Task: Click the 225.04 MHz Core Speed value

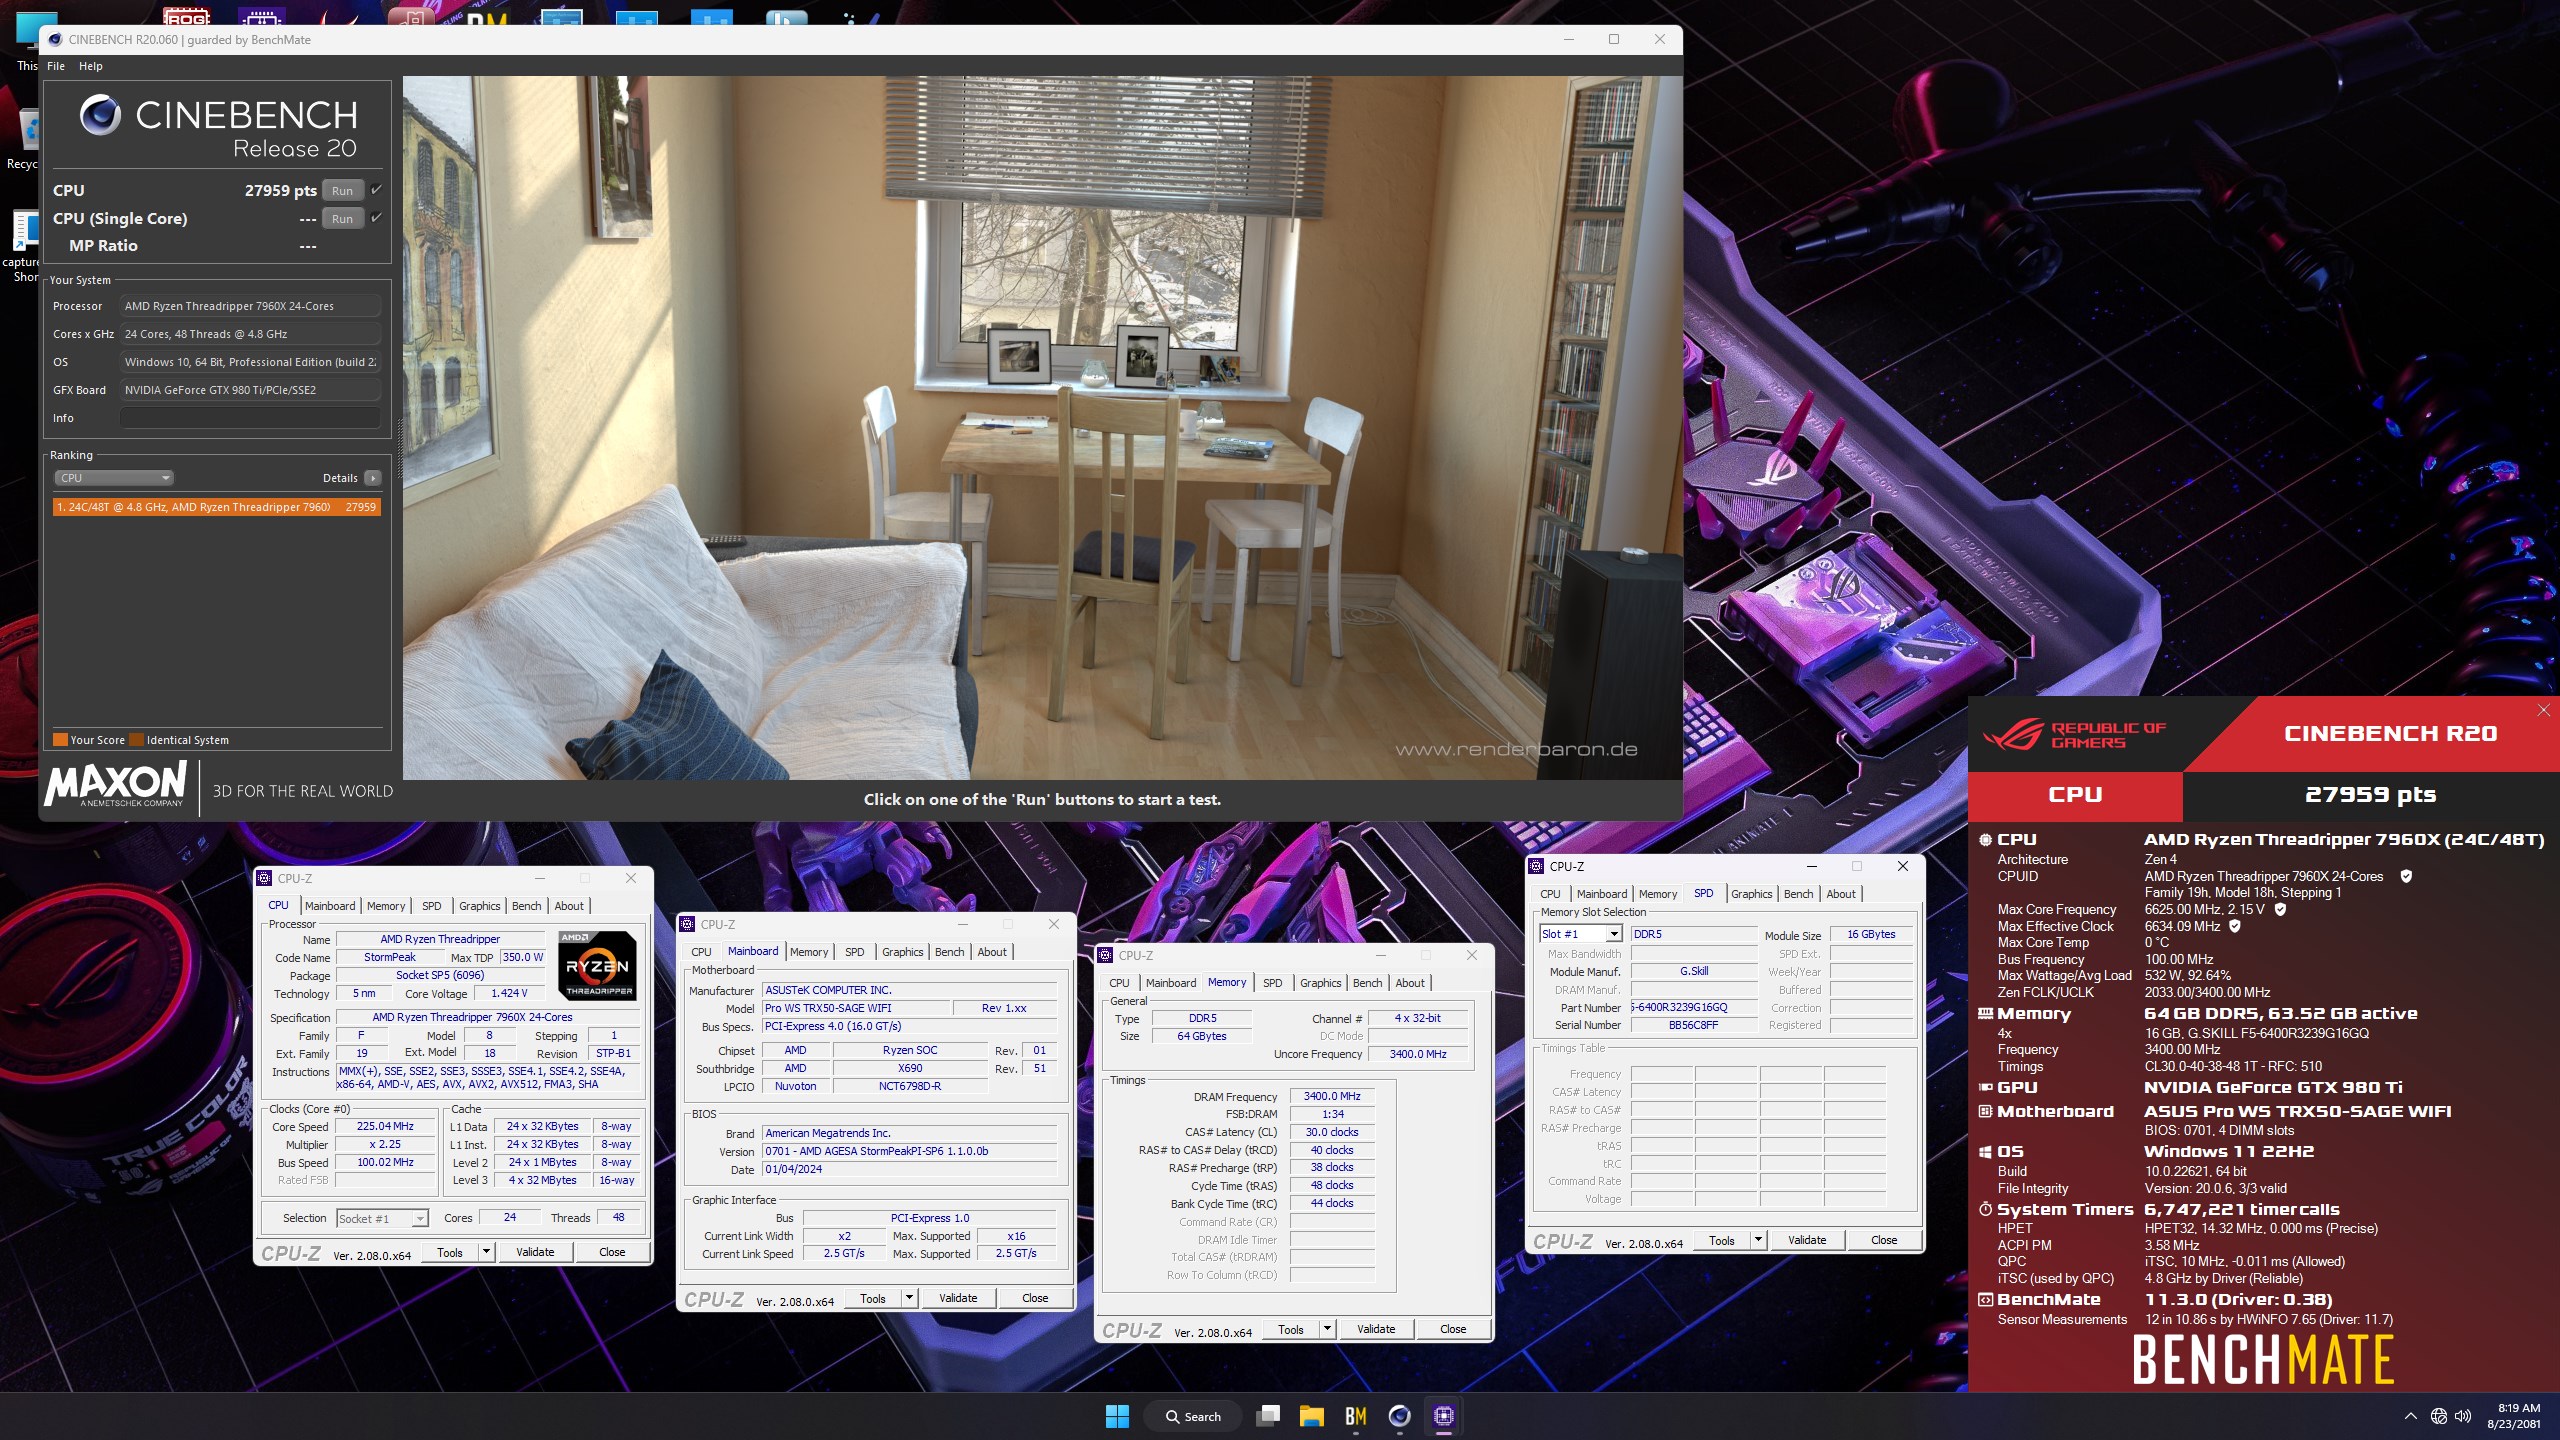Action: click(385, 1126)
